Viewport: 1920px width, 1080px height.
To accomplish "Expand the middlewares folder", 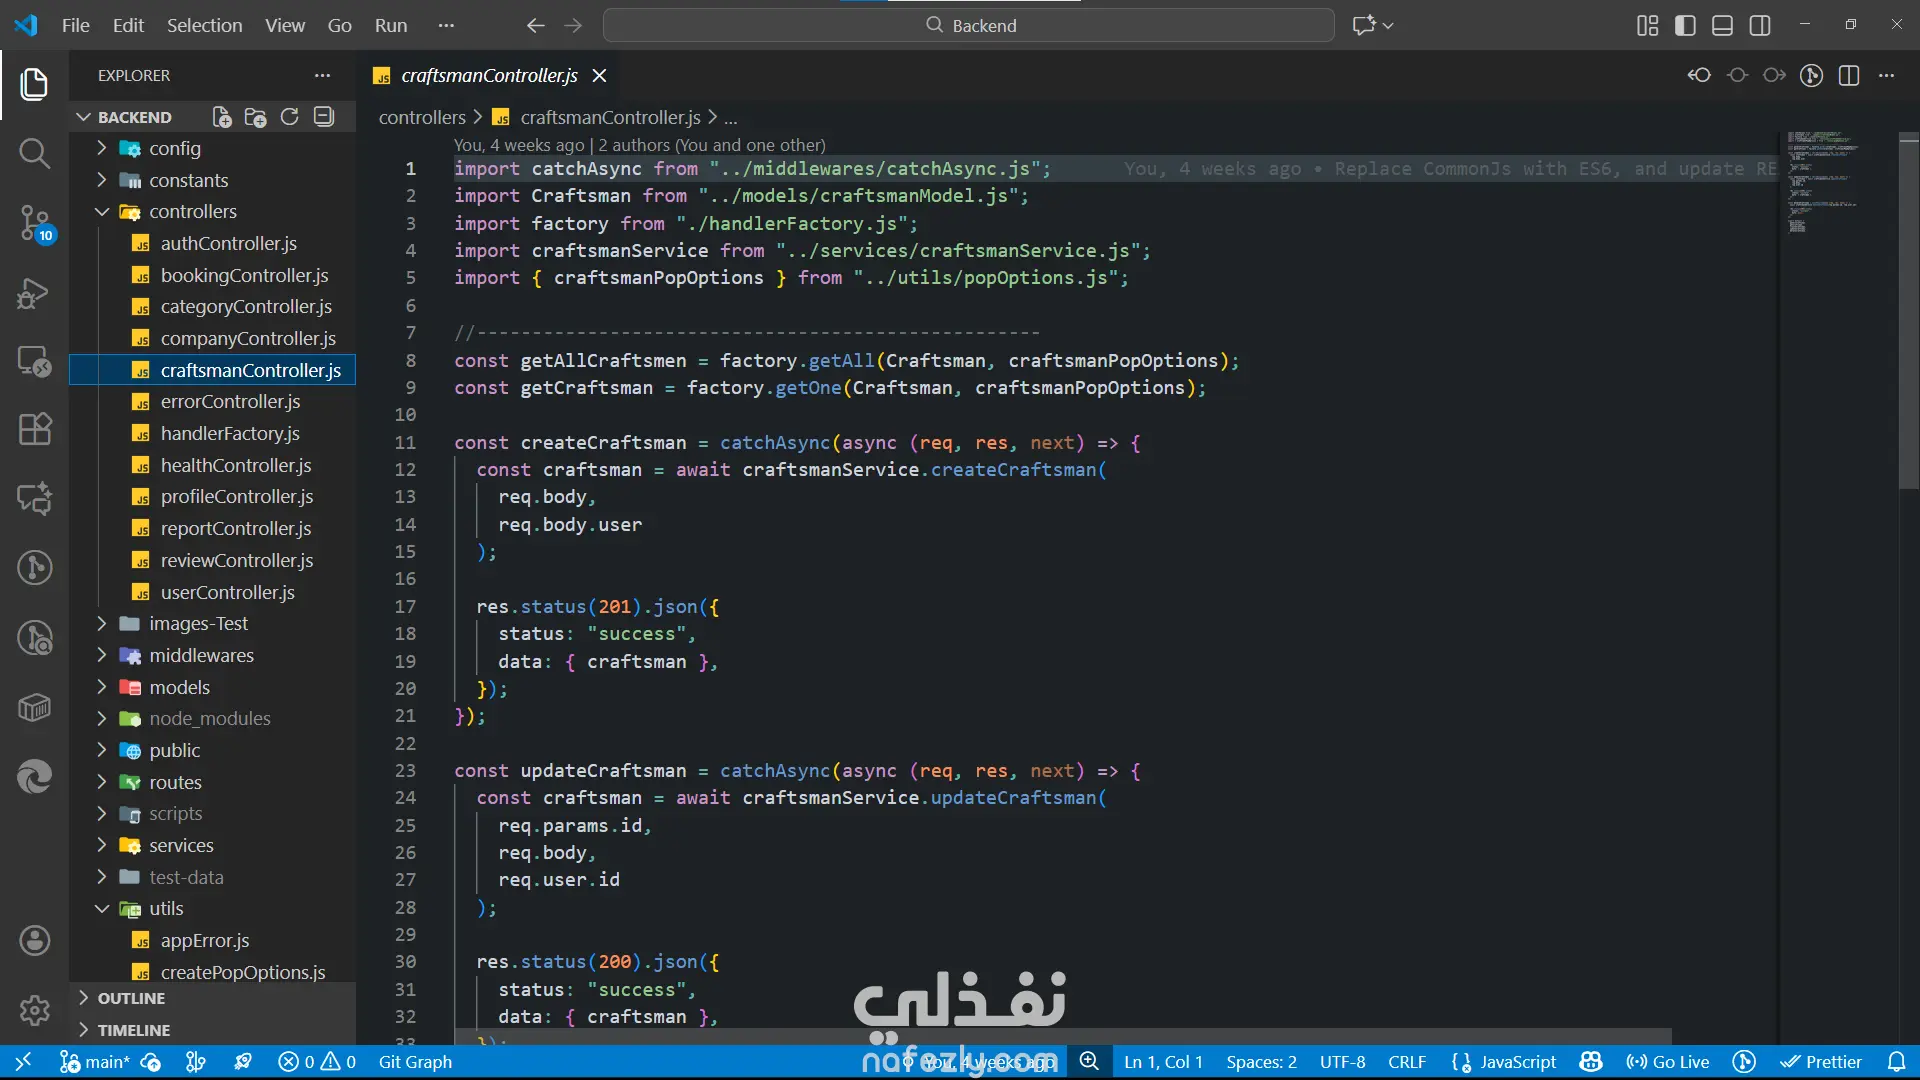I will 201,655.
